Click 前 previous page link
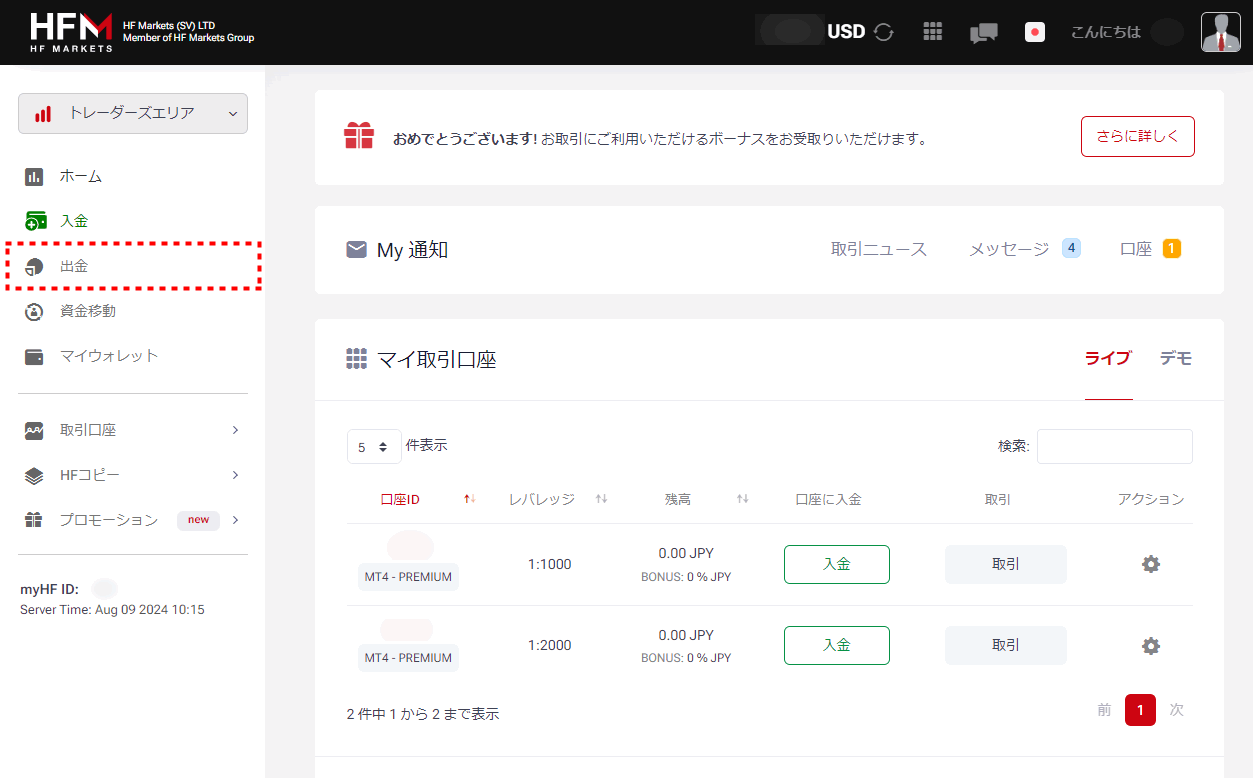This screenshot has width=1253, height=778. [x=1104, y=710]
